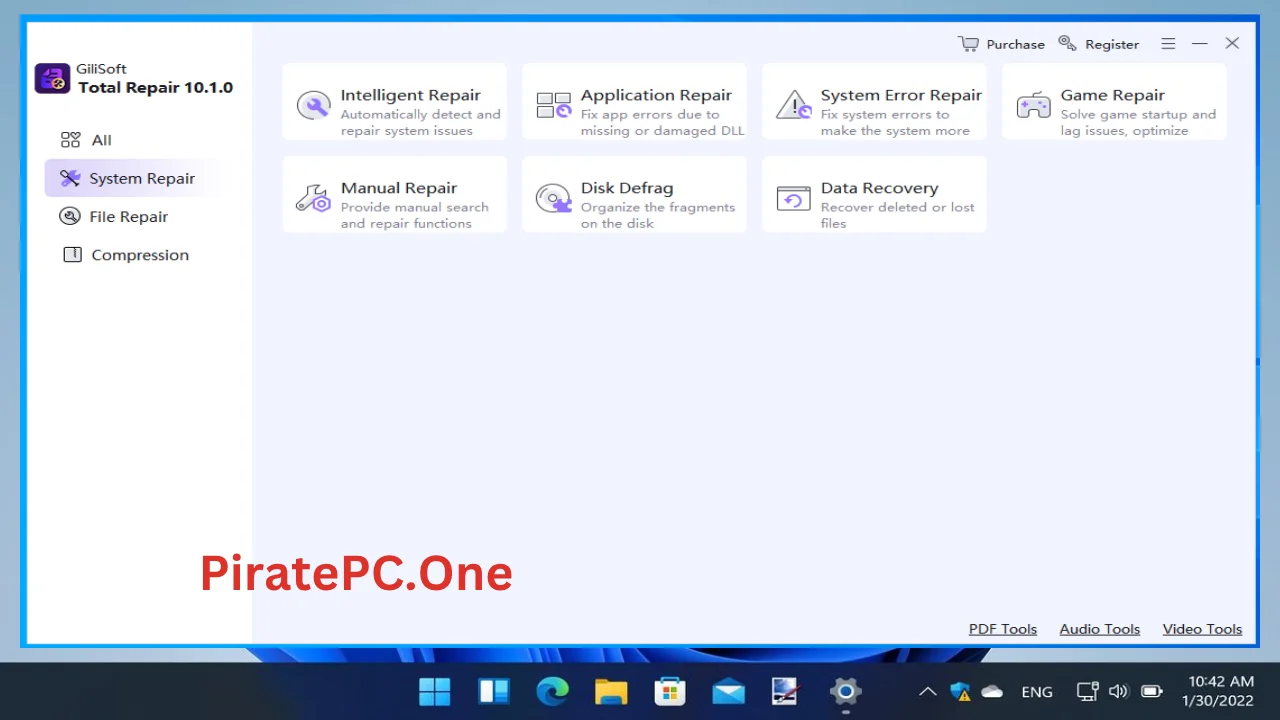This screenshot has width=1280, height=720.
Task: Click the All category grid icon
Action: click(x=70, y=140)
